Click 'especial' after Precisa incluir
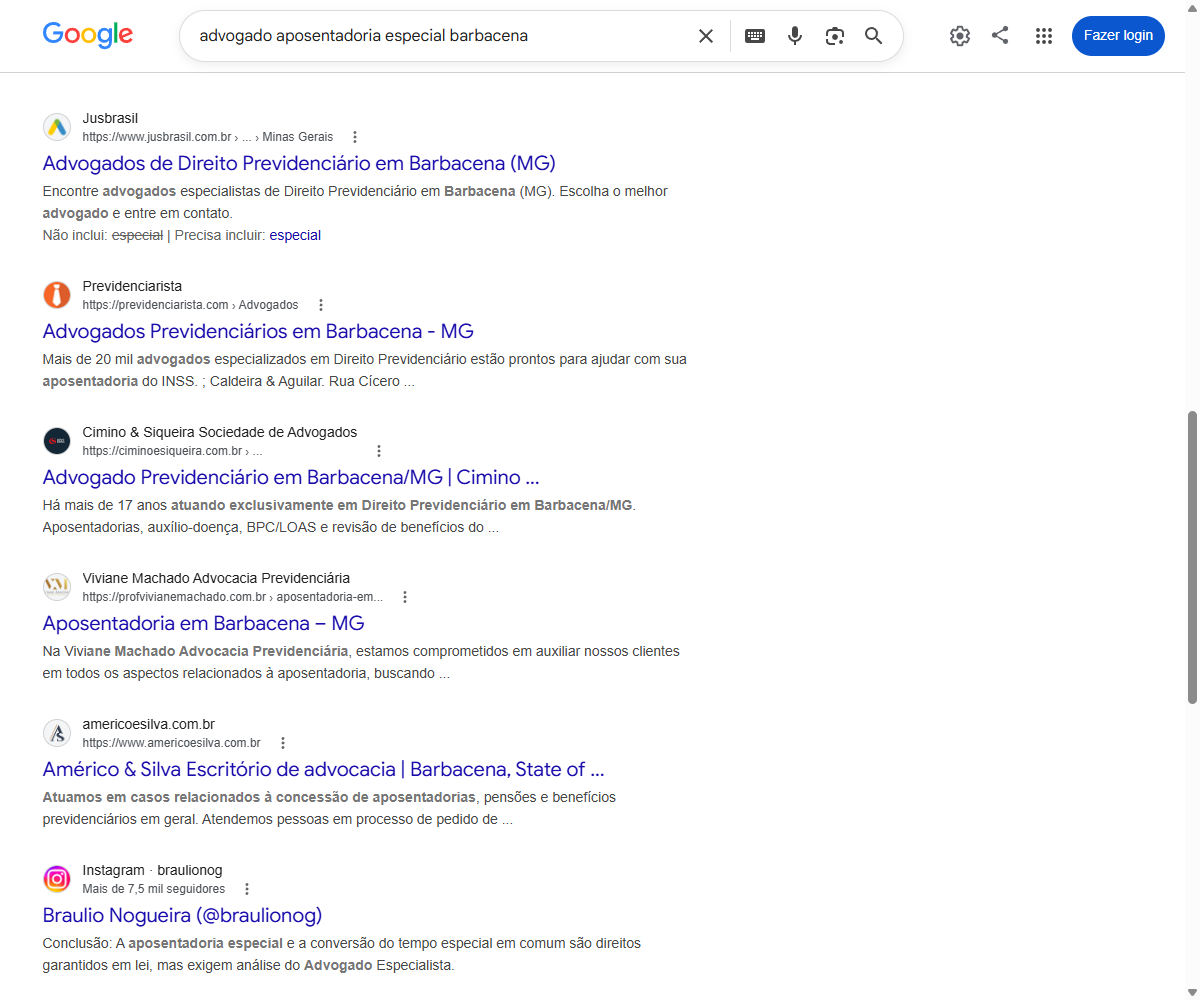 pos(295,236)
